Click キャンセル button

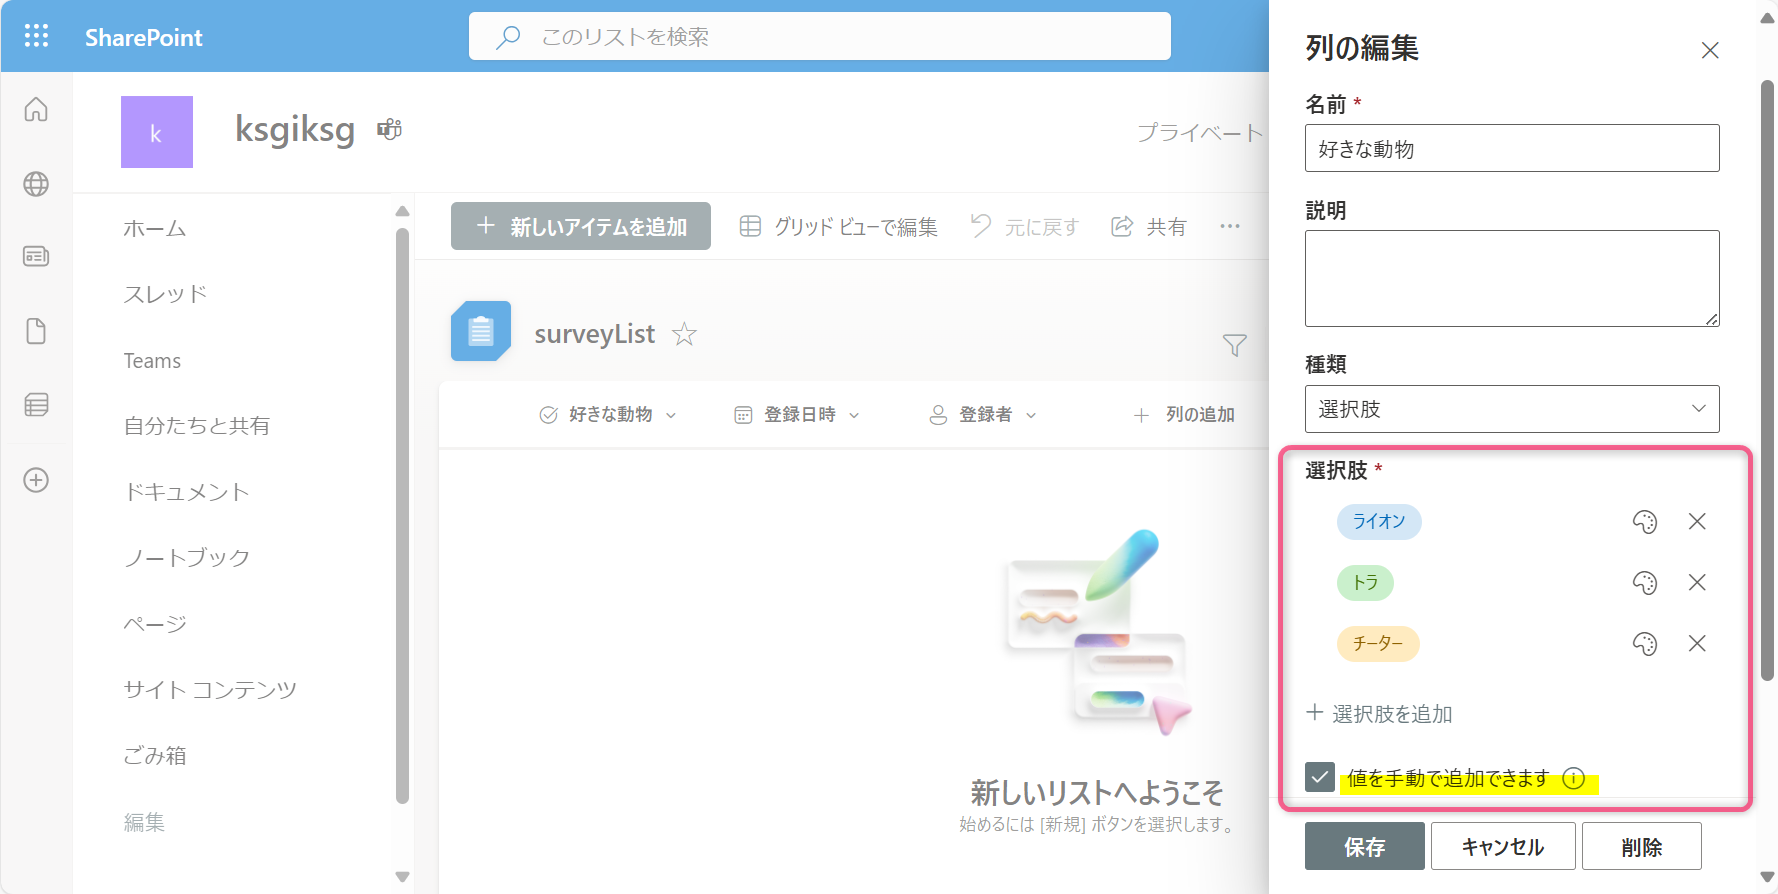tap(1503, 846)
